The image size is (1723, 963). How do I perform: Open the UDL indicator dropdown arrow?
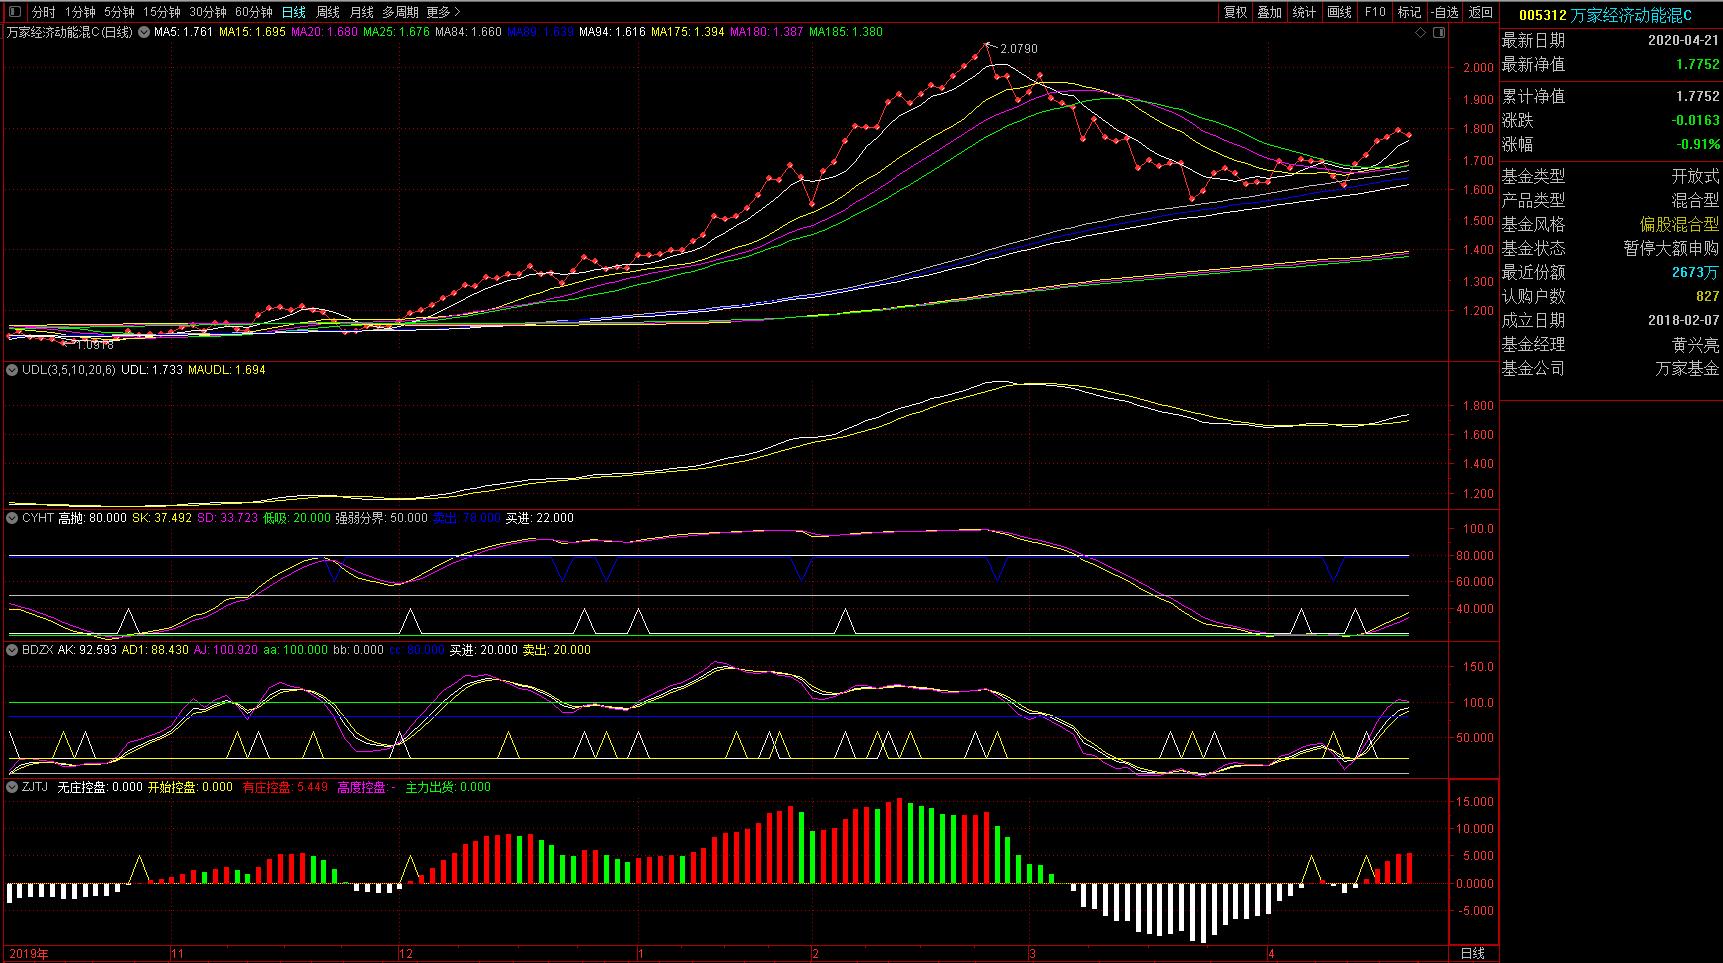click(x=13, y=370)
